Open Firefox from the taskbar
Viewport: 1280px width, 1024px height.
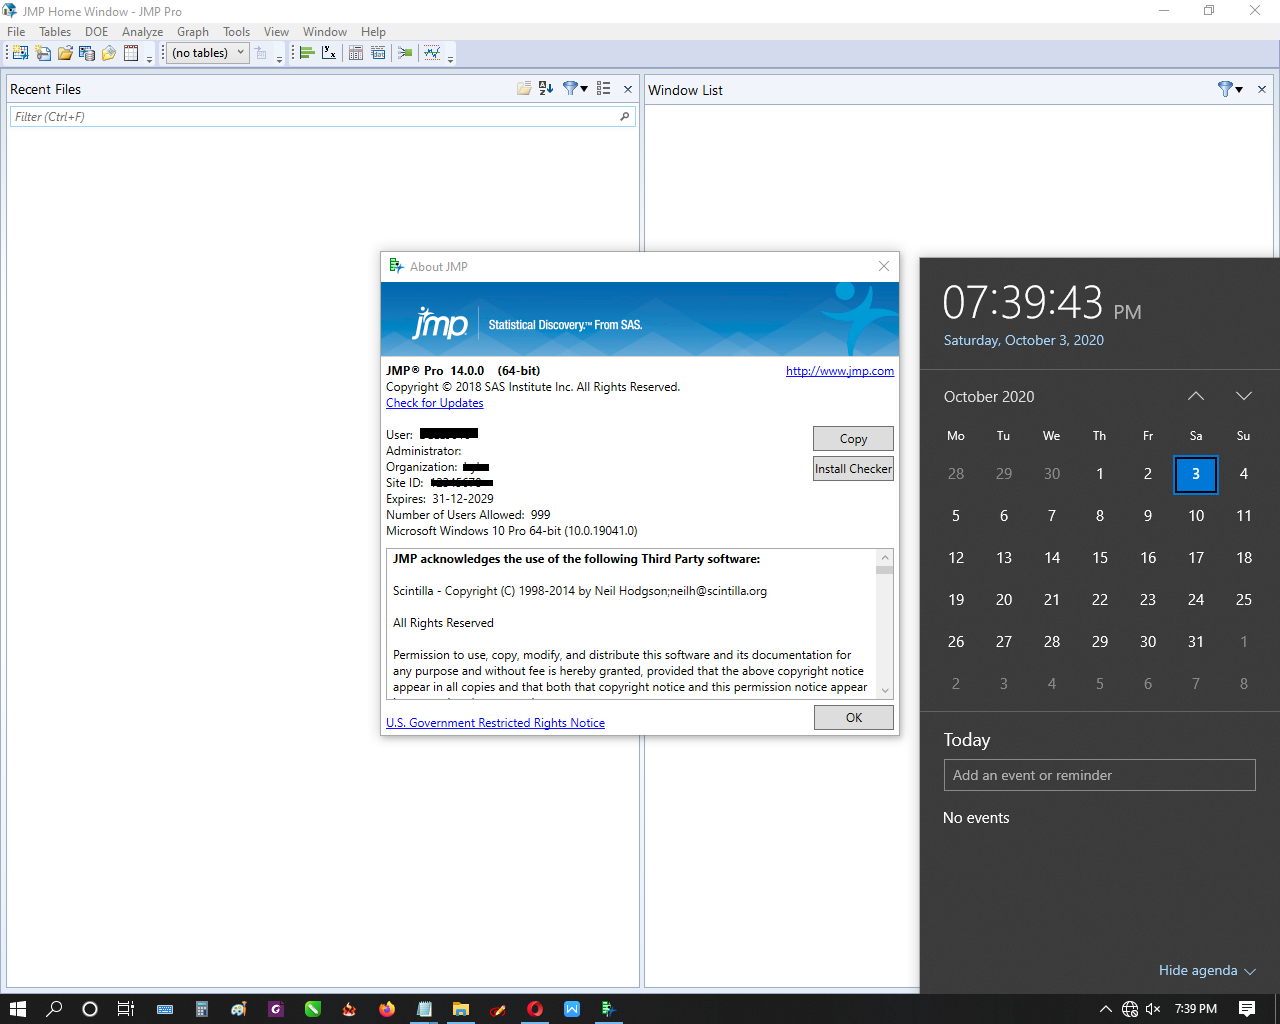387,1009
